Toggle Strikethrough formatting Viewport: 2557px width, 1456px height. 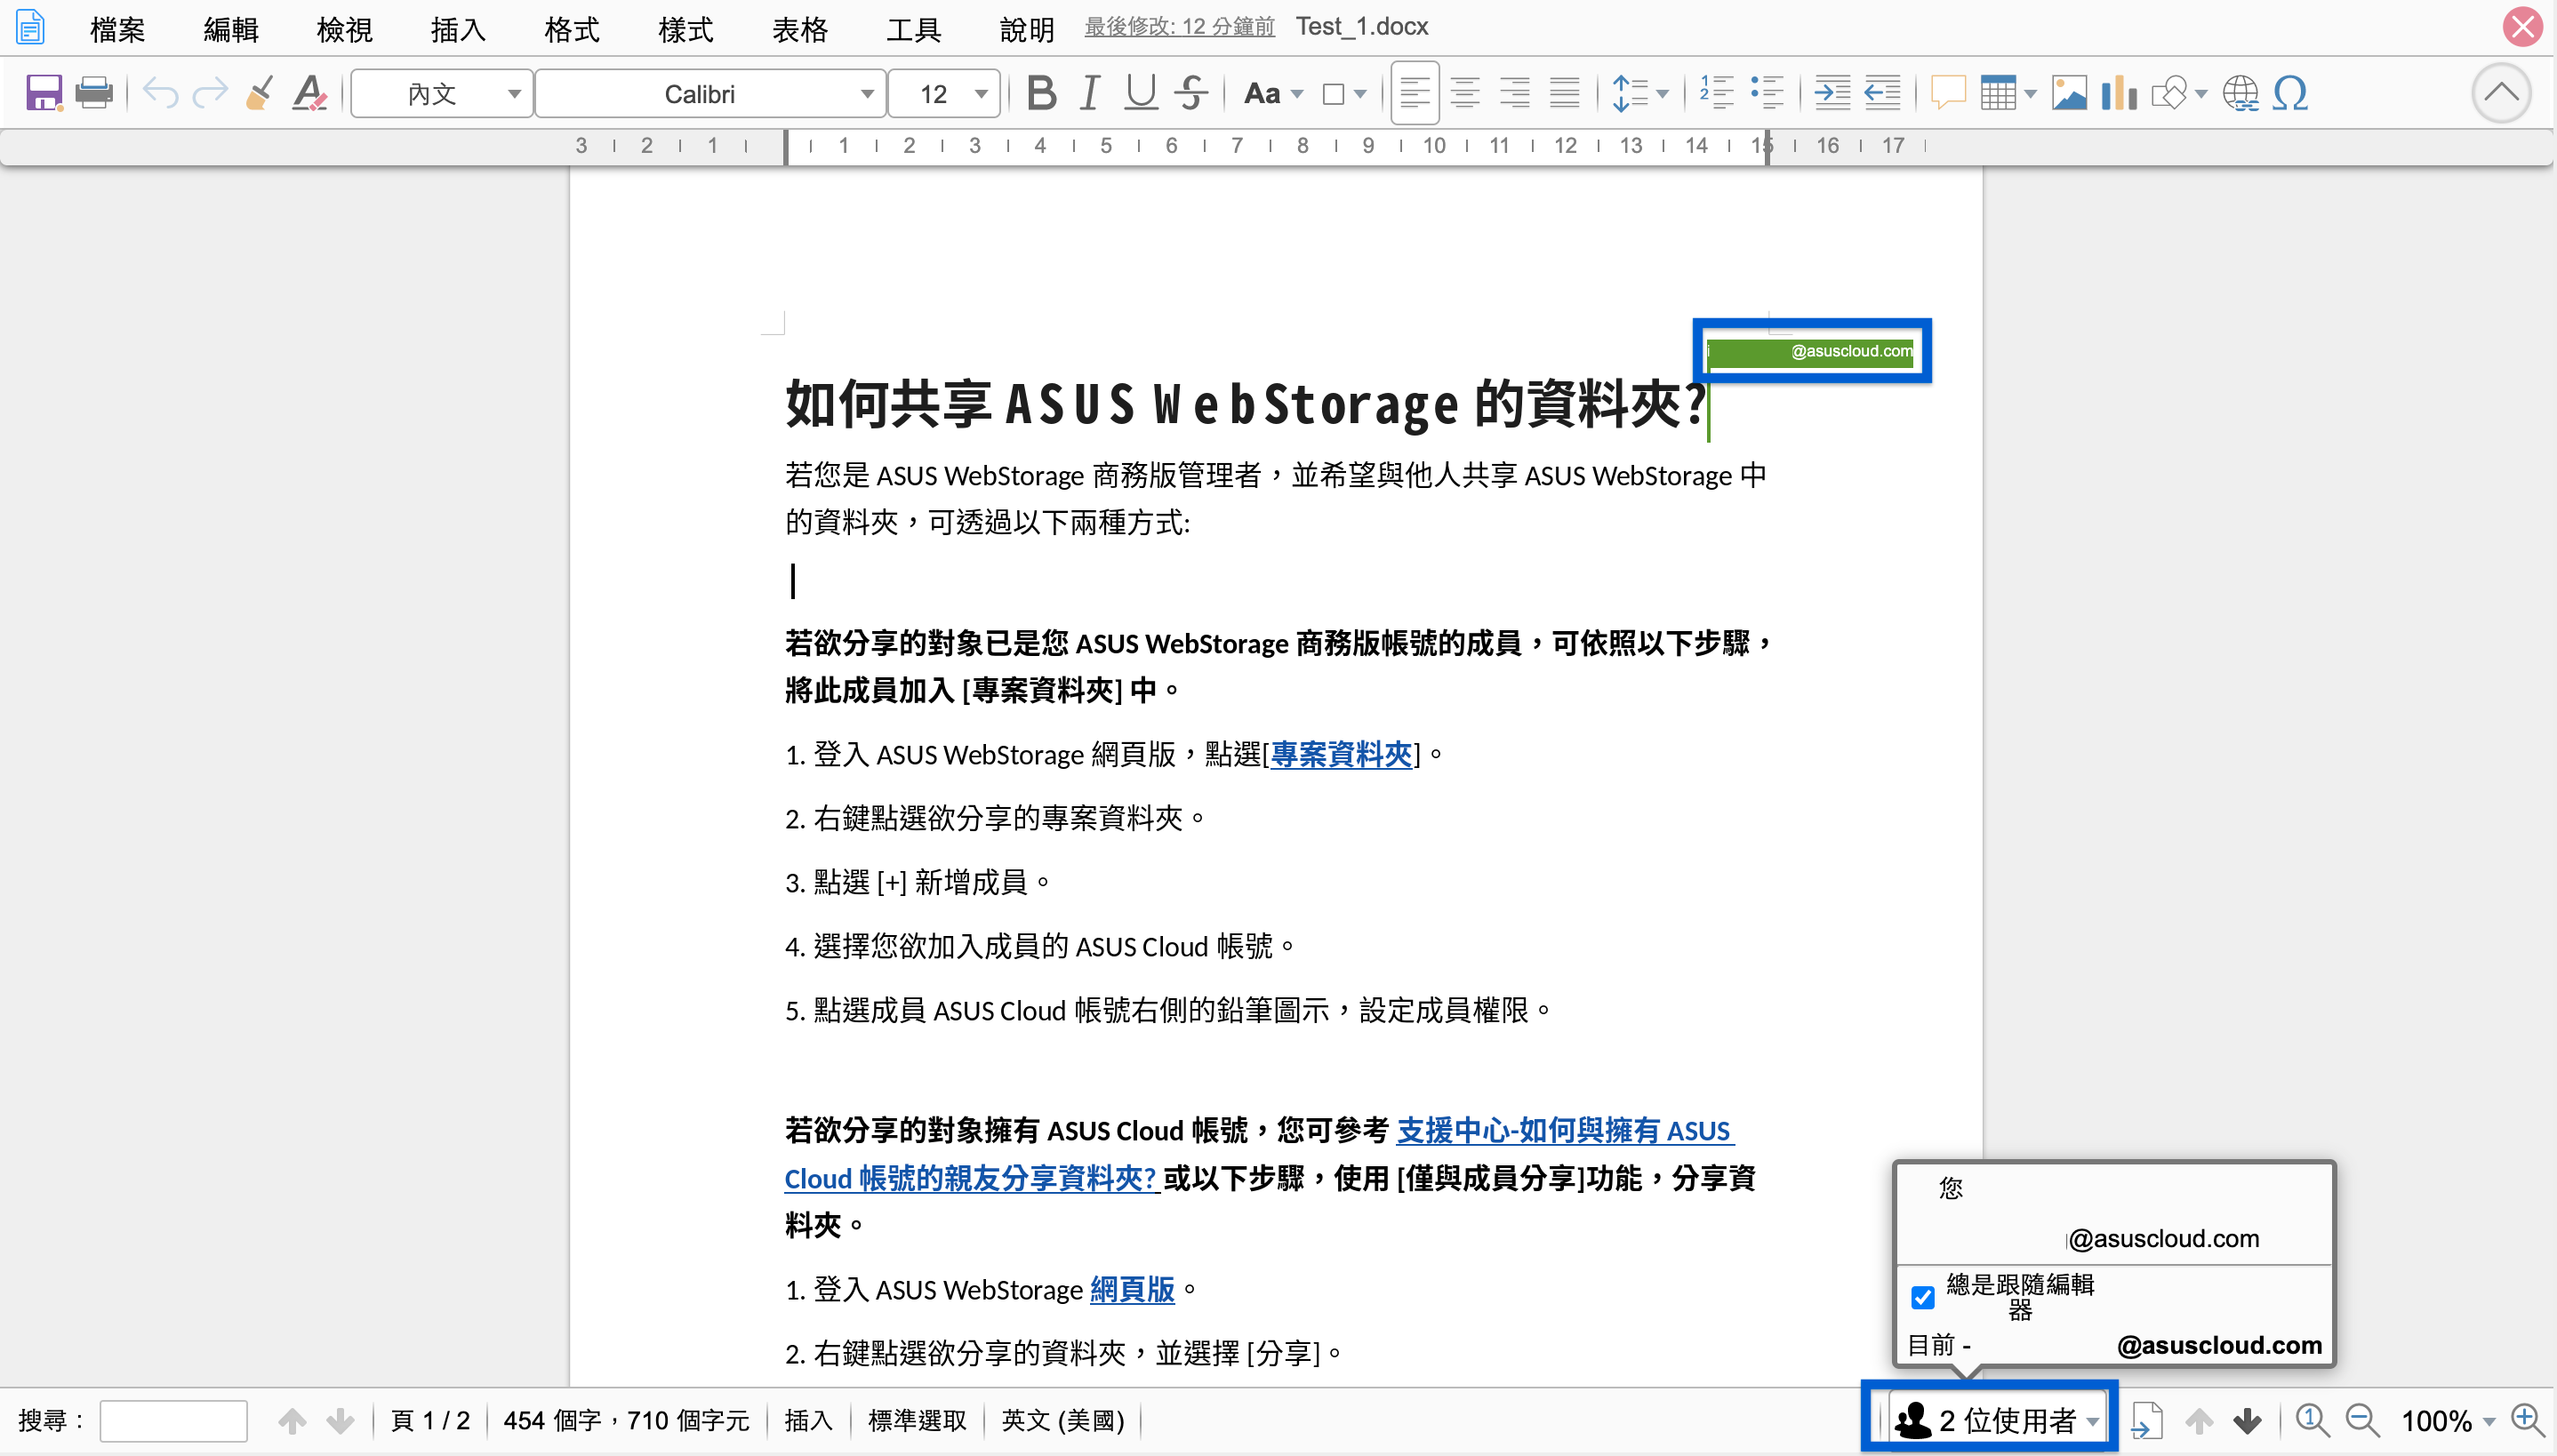pyautogui.click(x=1190, y=94)
